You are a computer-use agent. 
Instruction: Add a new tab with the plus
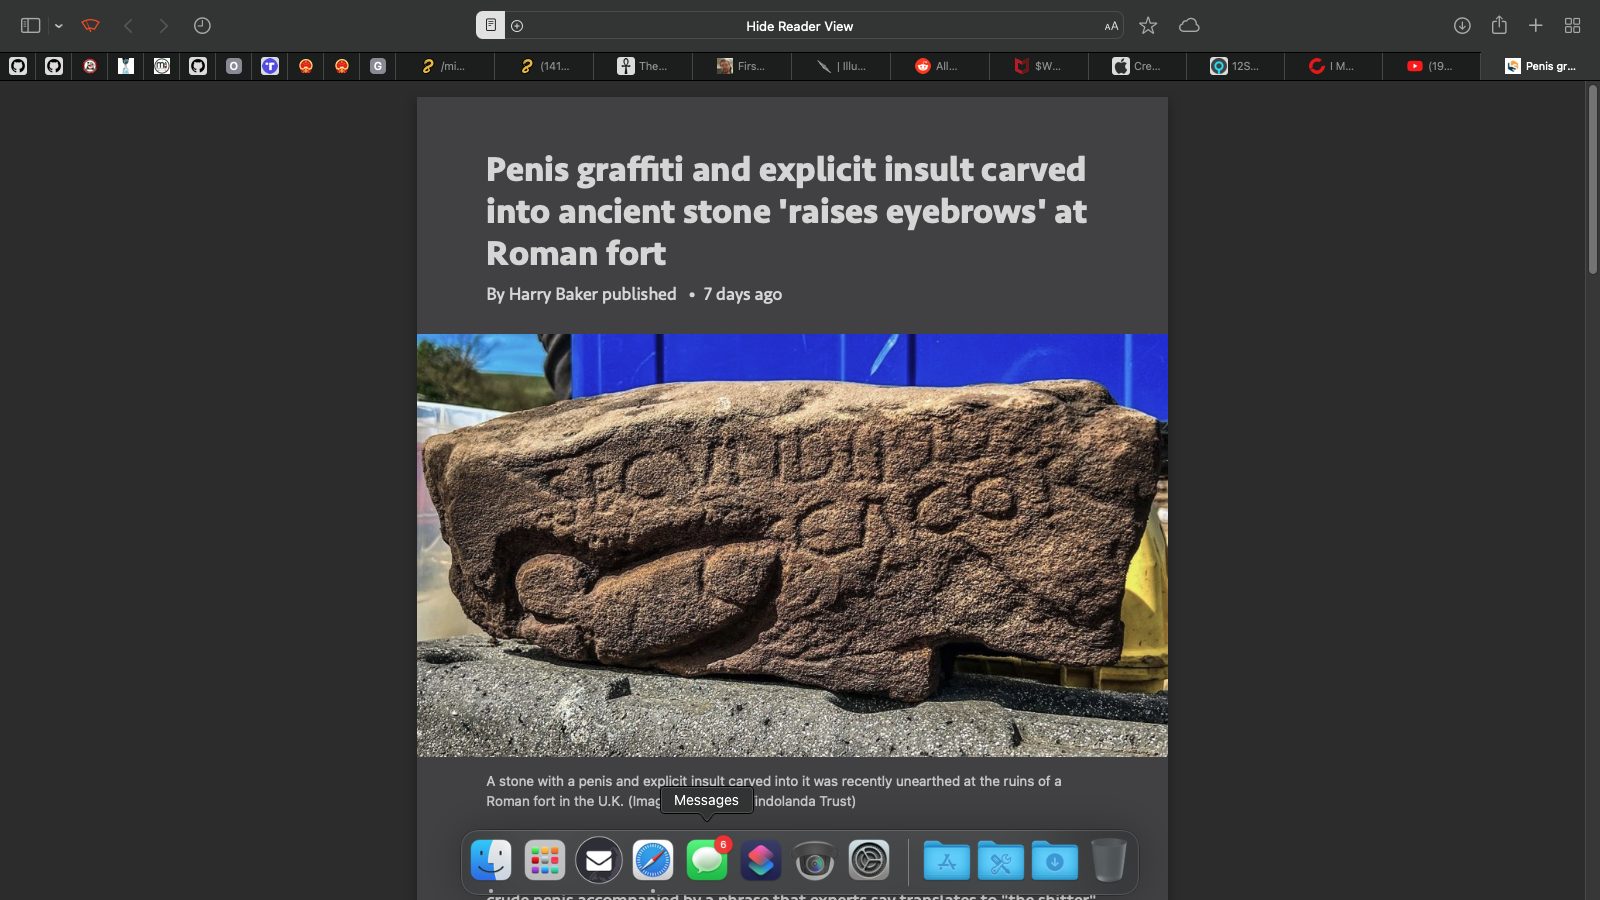pos(1536,26)
